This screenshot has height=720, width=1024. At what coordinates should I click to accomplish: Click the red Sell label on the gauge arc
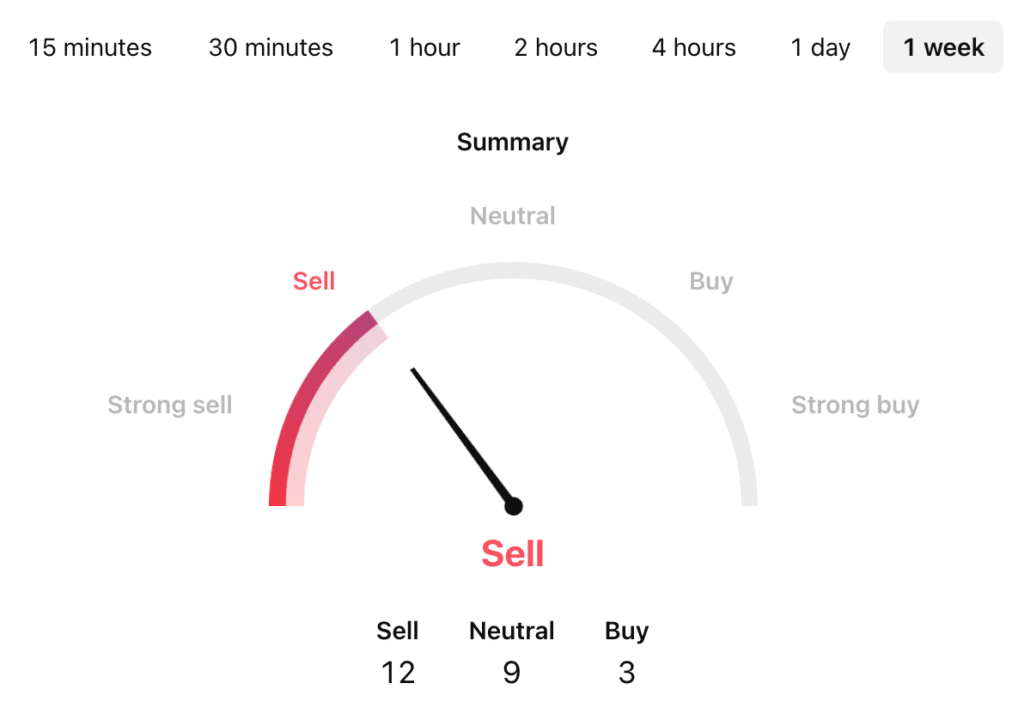pyautogui.click(x=314, y=282)
